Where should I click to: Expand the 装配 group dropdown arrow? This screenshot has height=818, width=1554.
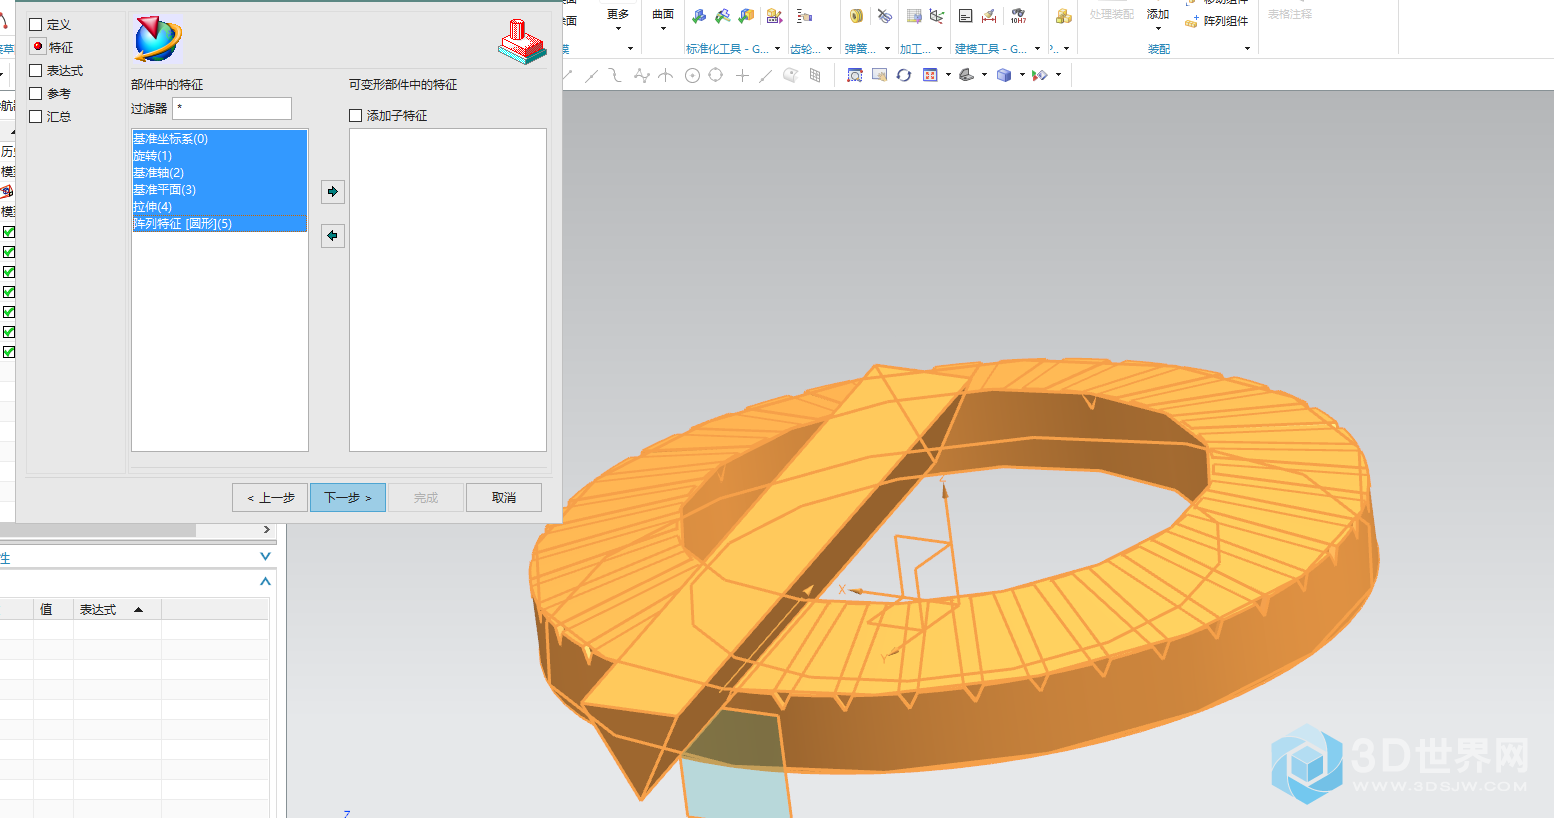[x=1247, y=49]
